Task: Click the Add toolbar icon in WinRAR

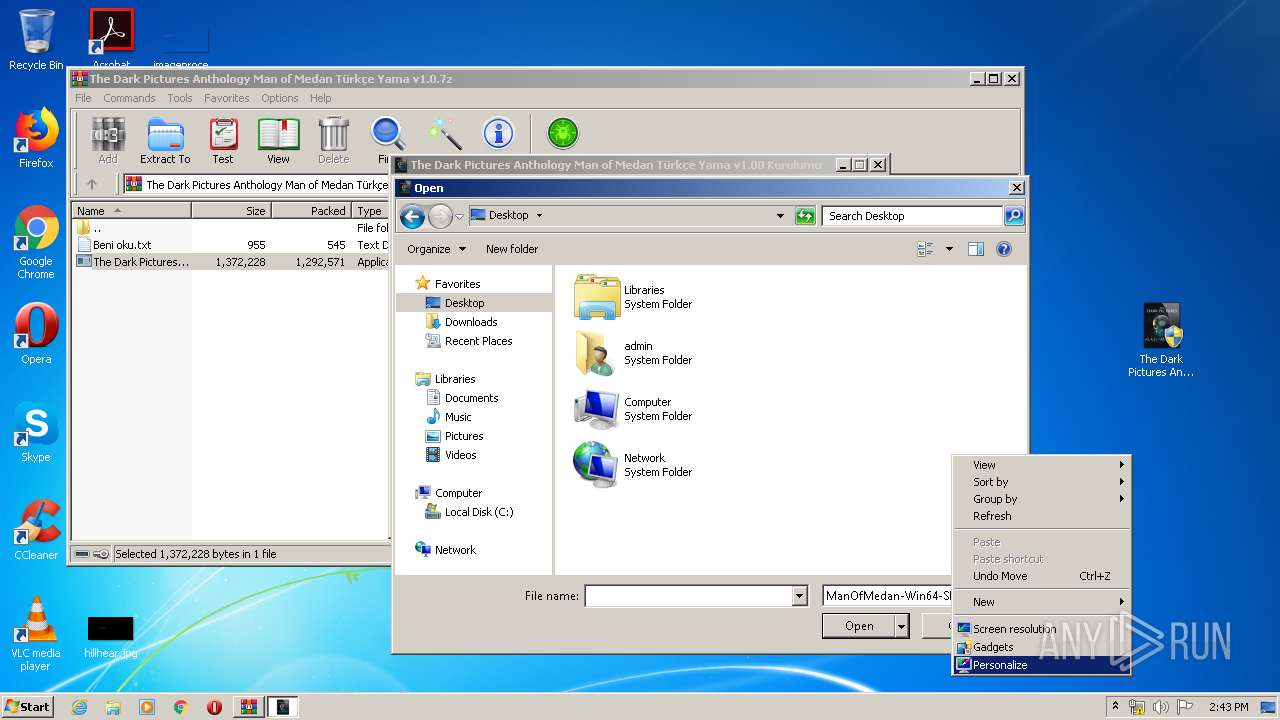Action: click(108, 140)
